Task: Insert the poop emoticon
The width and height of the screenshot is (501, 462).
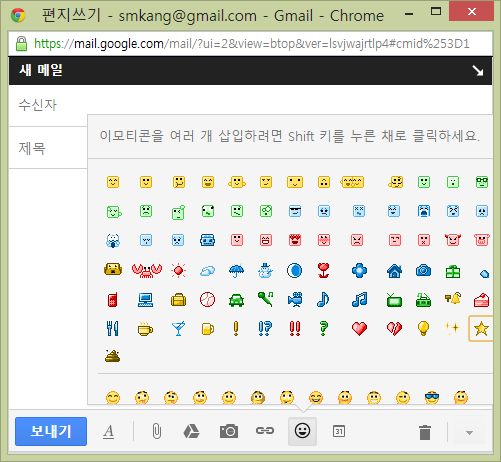Action: (112, 356)
